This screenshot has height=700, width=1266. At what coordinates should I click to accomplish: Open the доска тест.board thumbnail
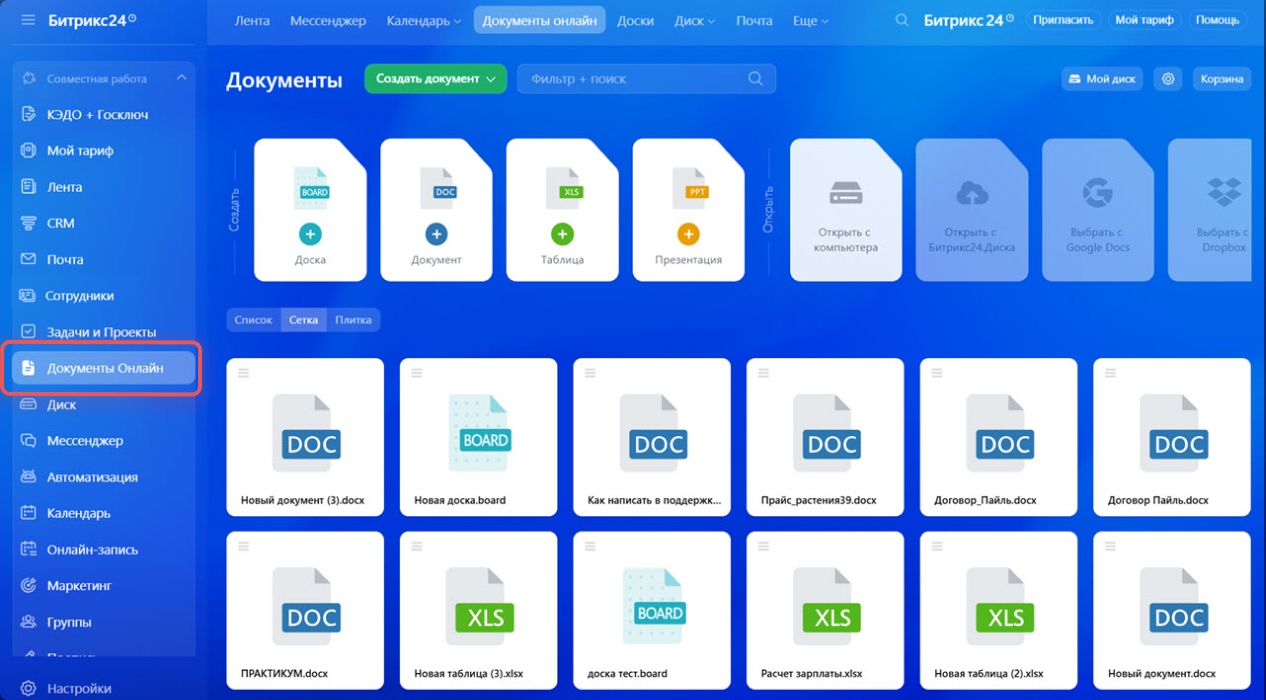651,610
